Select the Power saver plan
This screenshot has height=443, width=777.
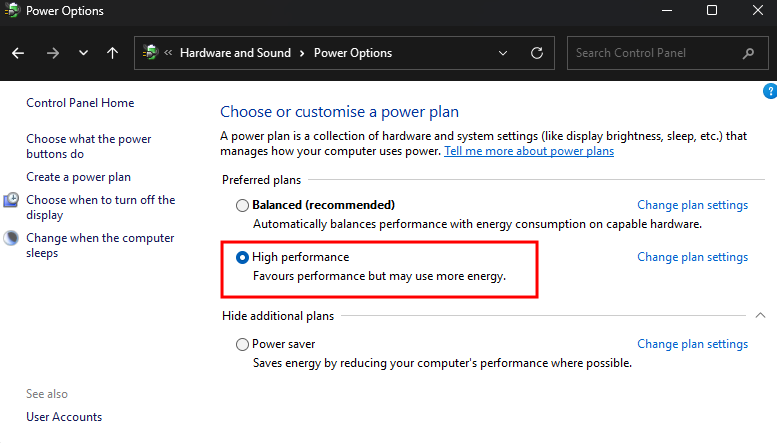coord(242,345)
